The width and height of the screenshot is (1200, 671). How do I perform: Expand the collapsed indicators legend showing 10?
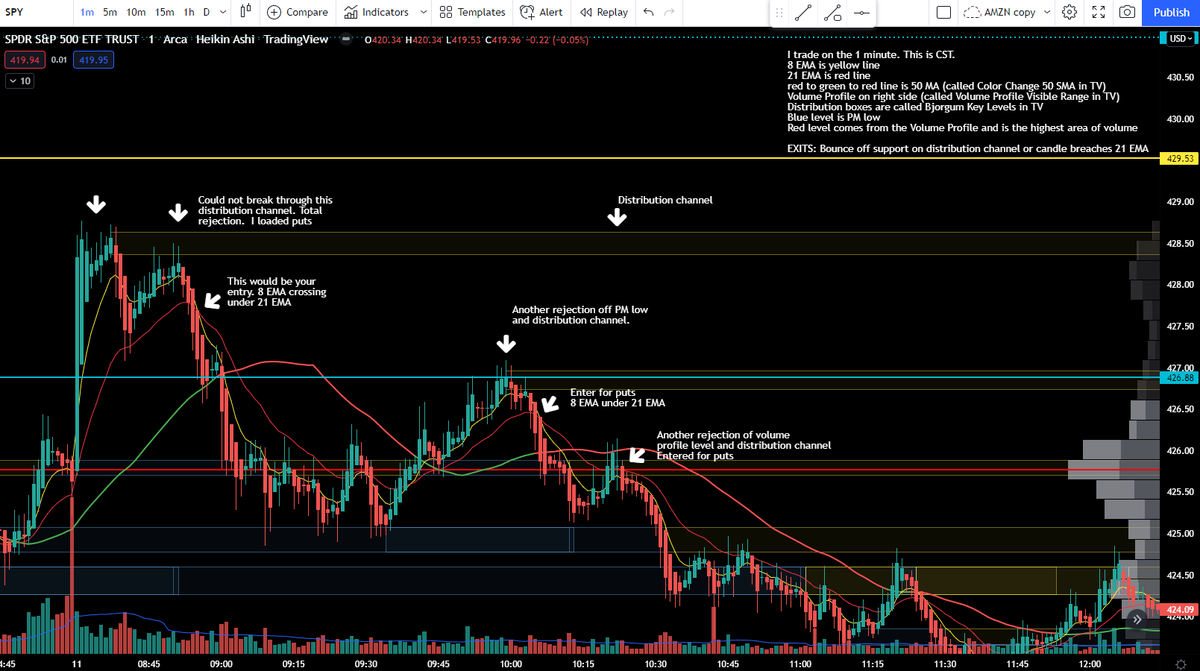tap(19, 81)
